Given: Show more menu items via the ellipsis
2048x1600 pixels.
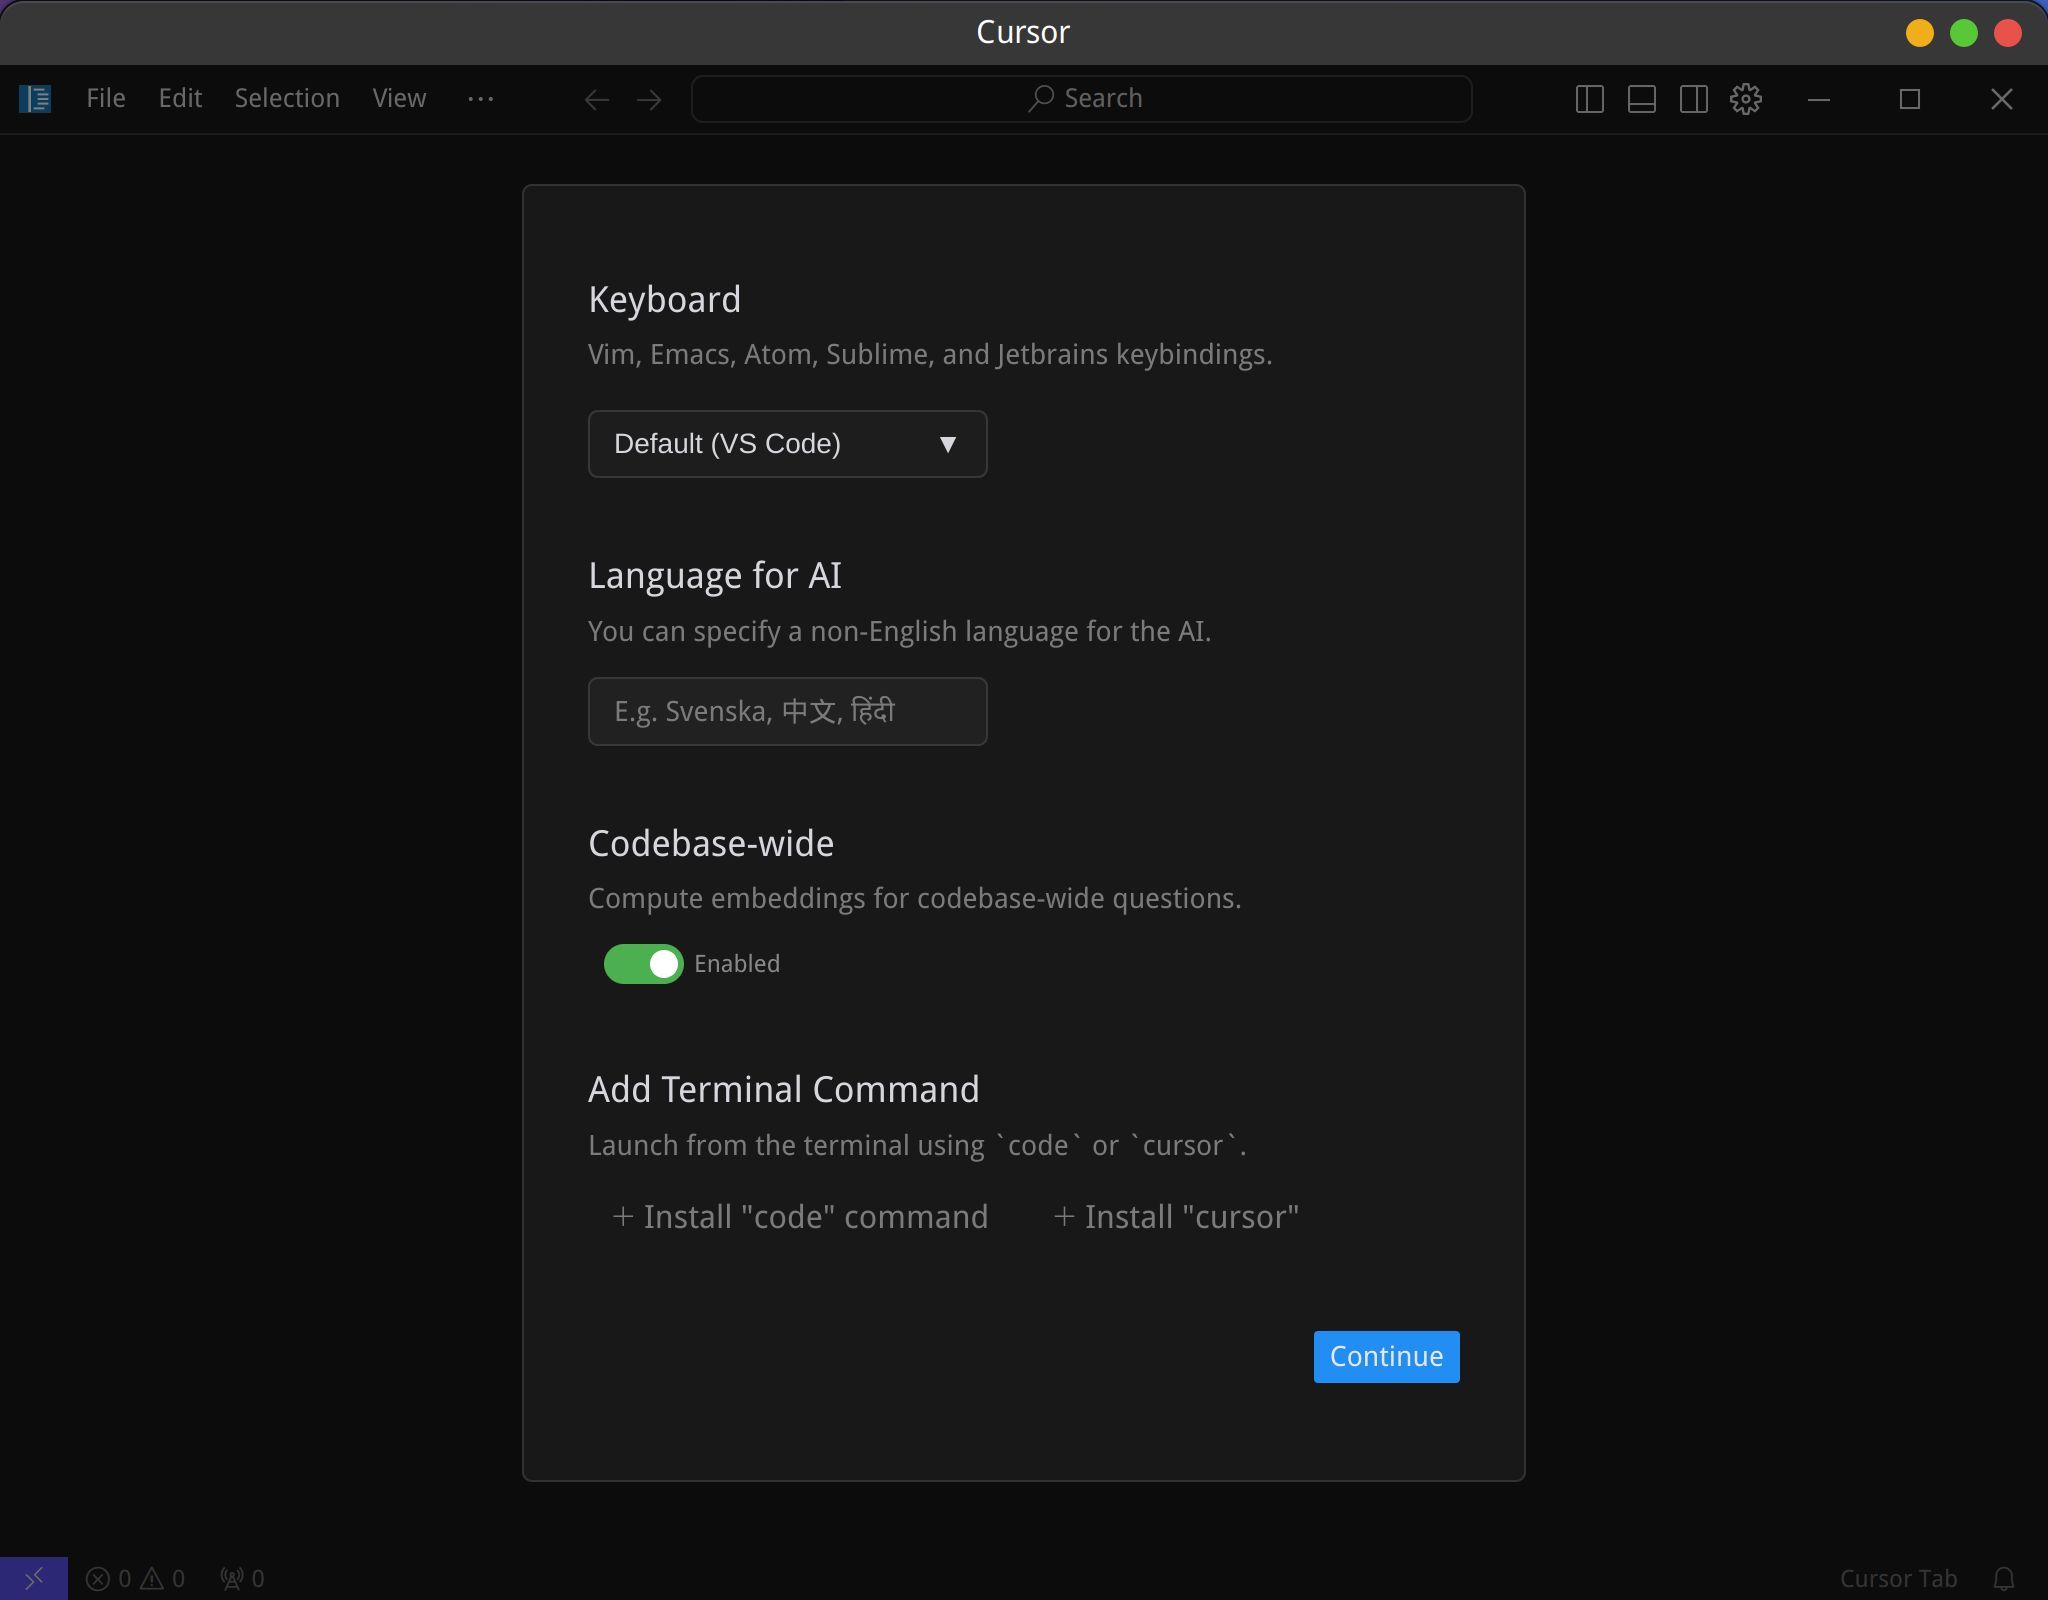Looking at the screenshot, I should pos(481,99).
